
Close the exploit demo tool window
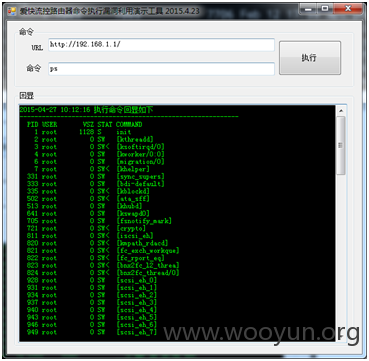(348, 9)
